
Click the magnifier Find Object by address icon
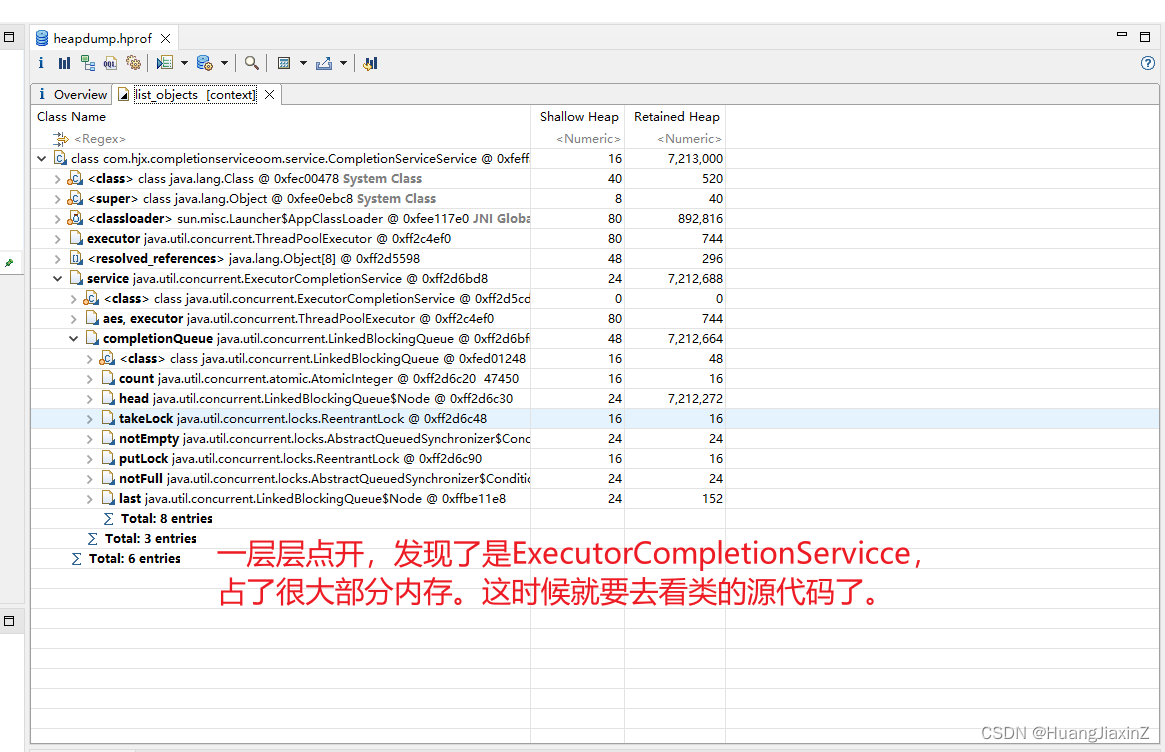point(252,63)
